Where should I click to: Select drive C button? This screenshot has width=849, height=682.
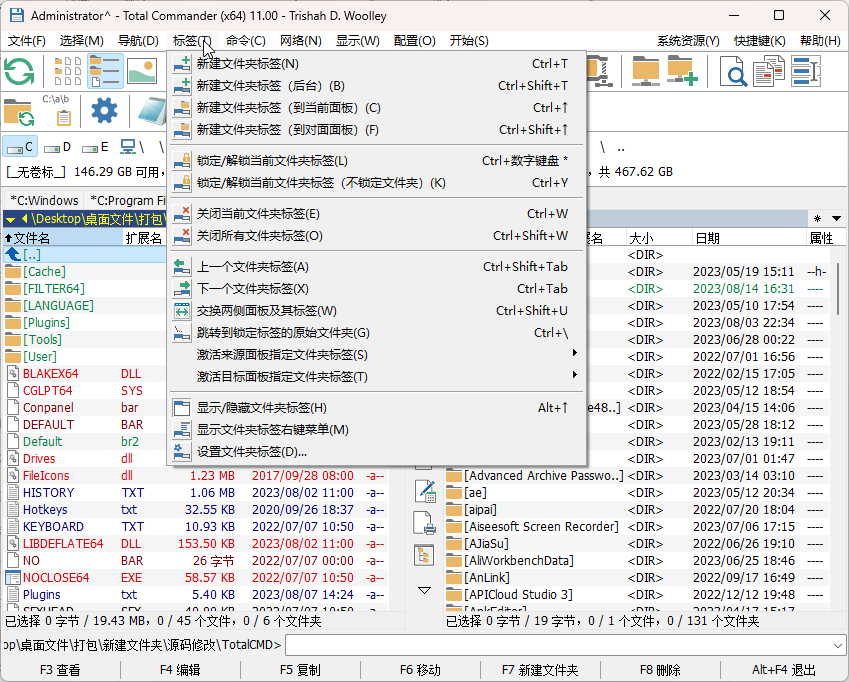coord(21,147)
